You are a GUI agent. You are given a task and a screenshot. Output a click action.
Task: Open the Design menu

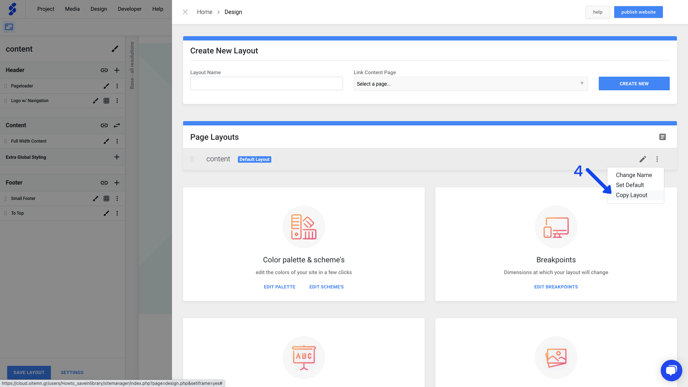coord(99,9)
